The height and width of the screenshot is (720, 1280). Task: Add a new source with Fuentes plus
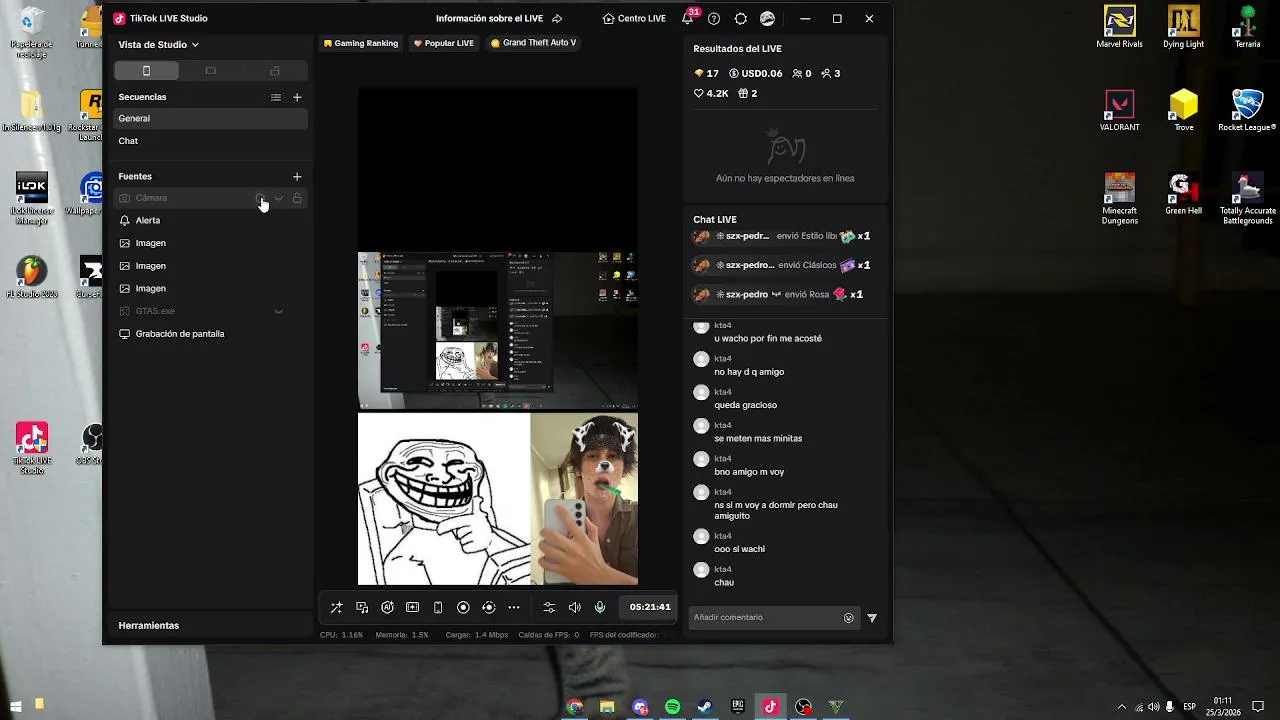click(x=297, y=176)
